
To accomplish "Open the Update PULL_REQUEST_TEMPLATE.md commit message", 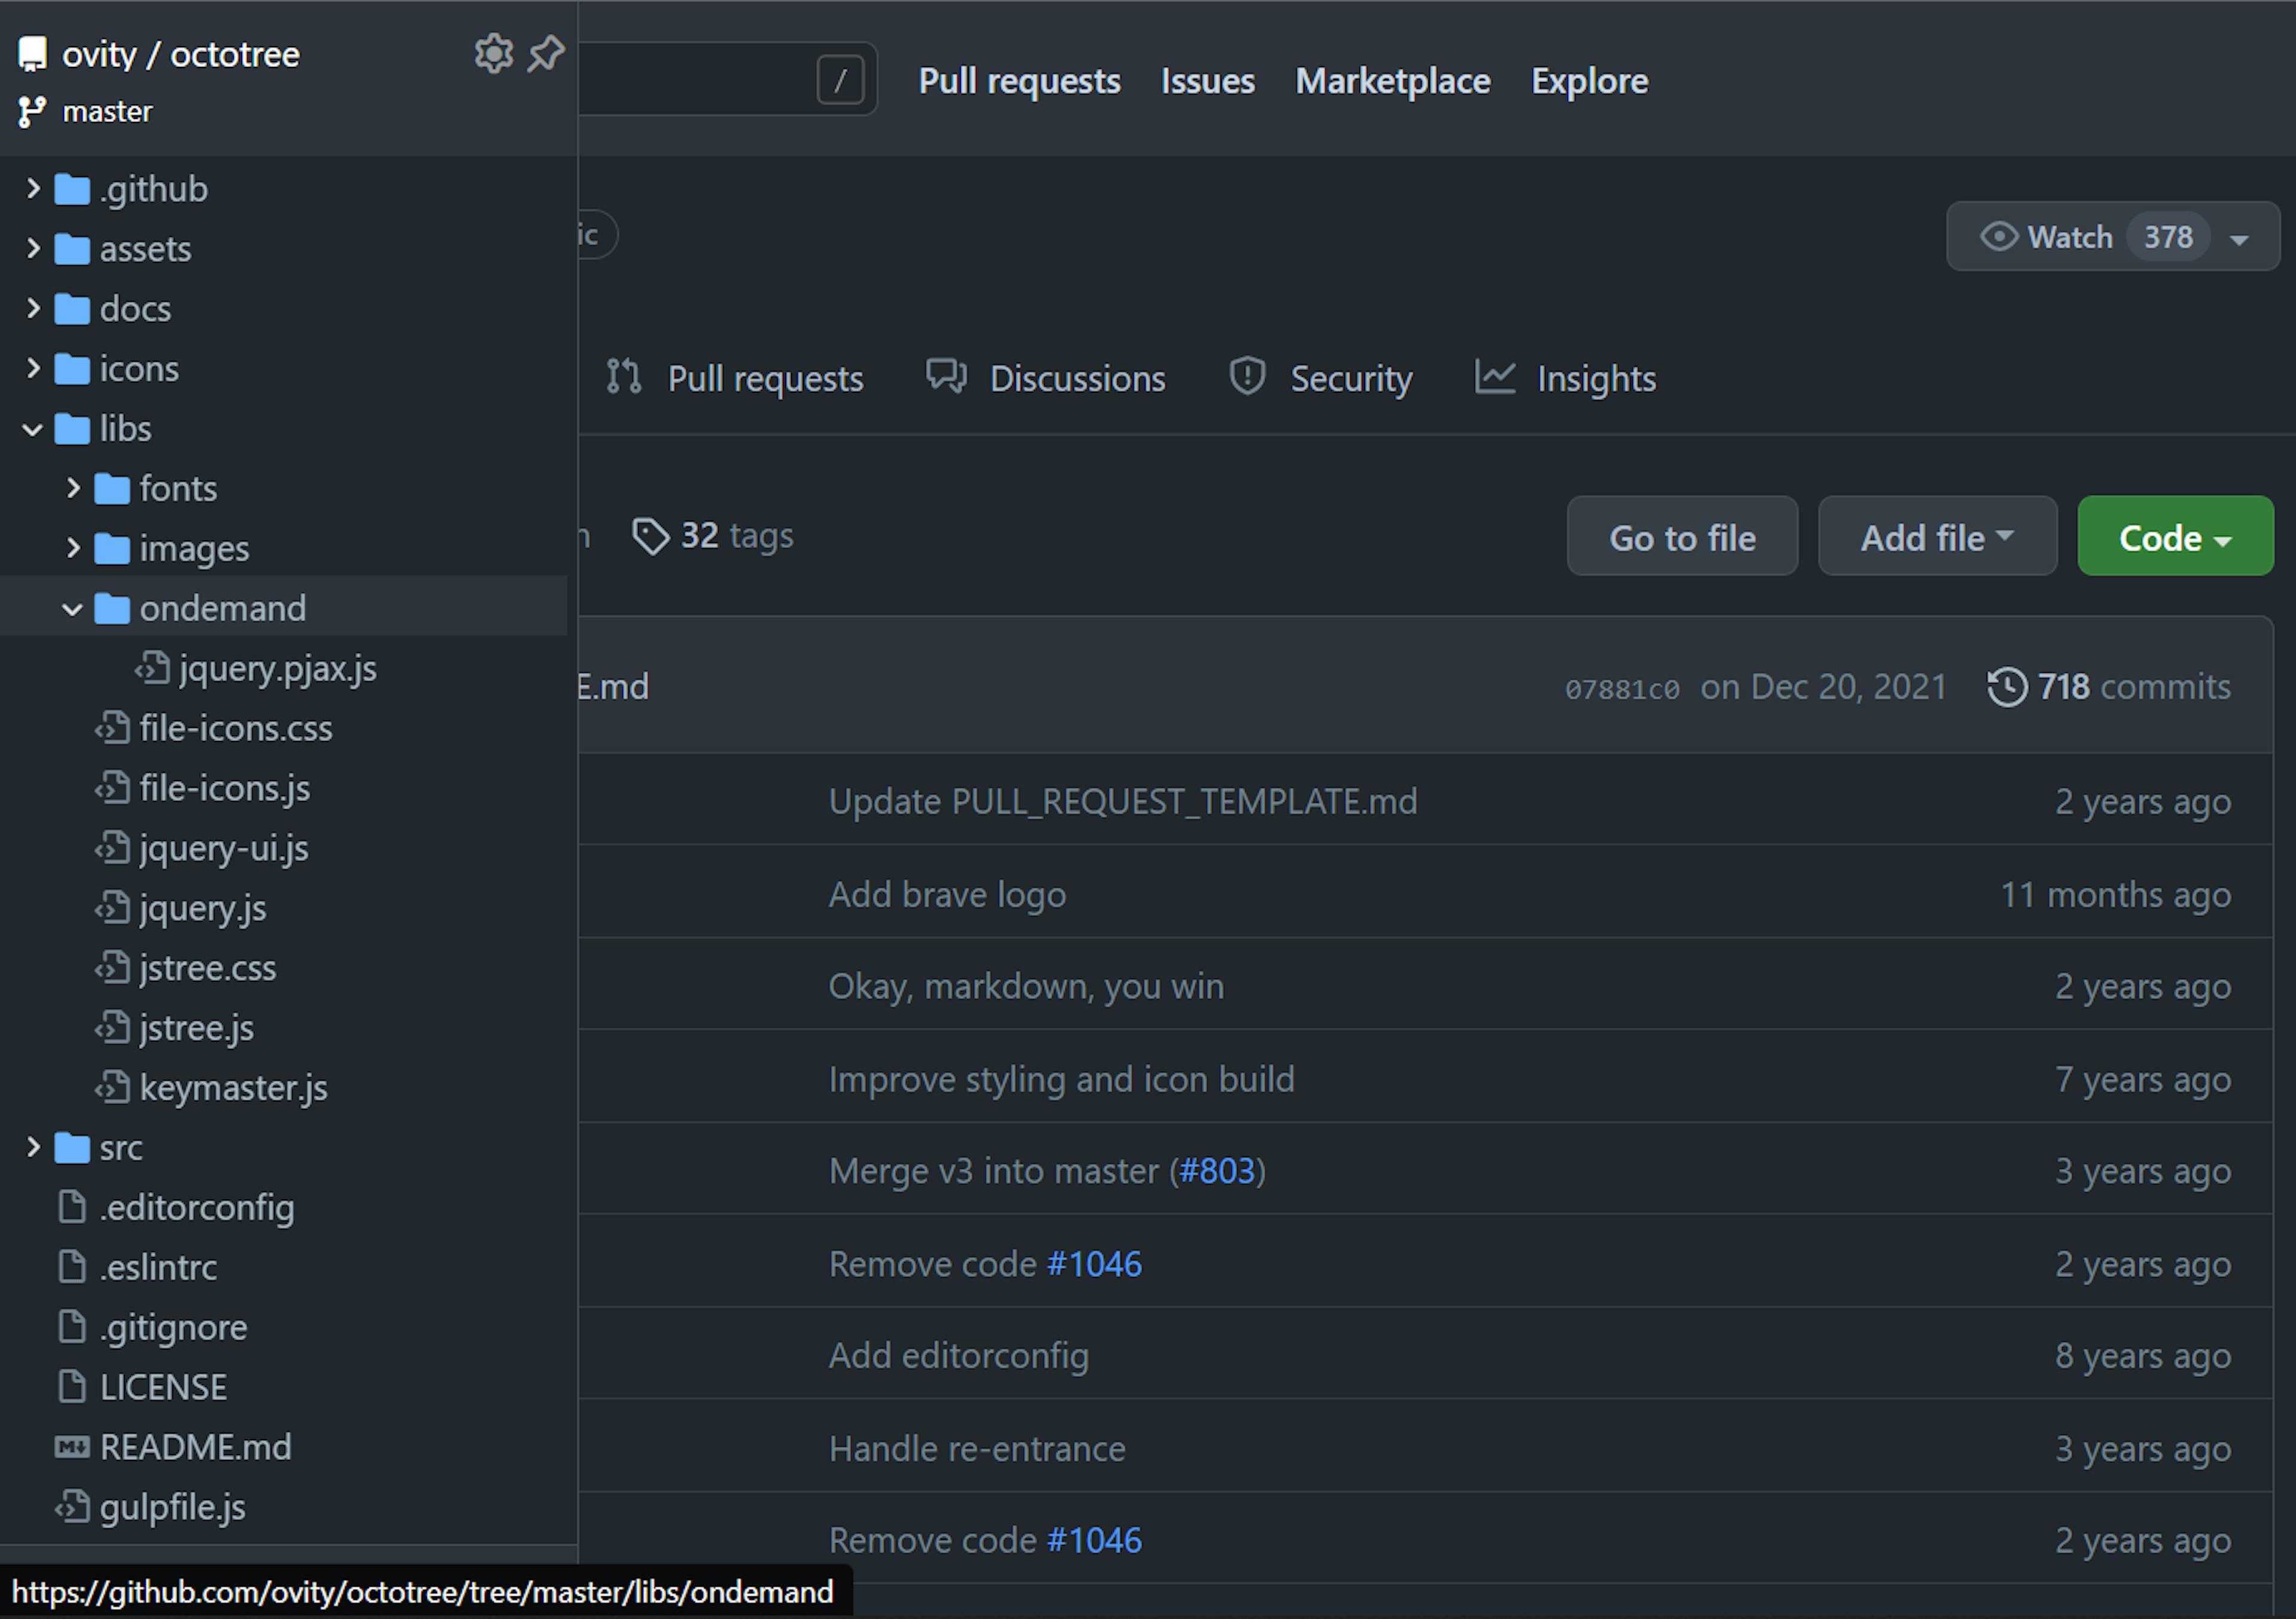I will (1123, 802).
